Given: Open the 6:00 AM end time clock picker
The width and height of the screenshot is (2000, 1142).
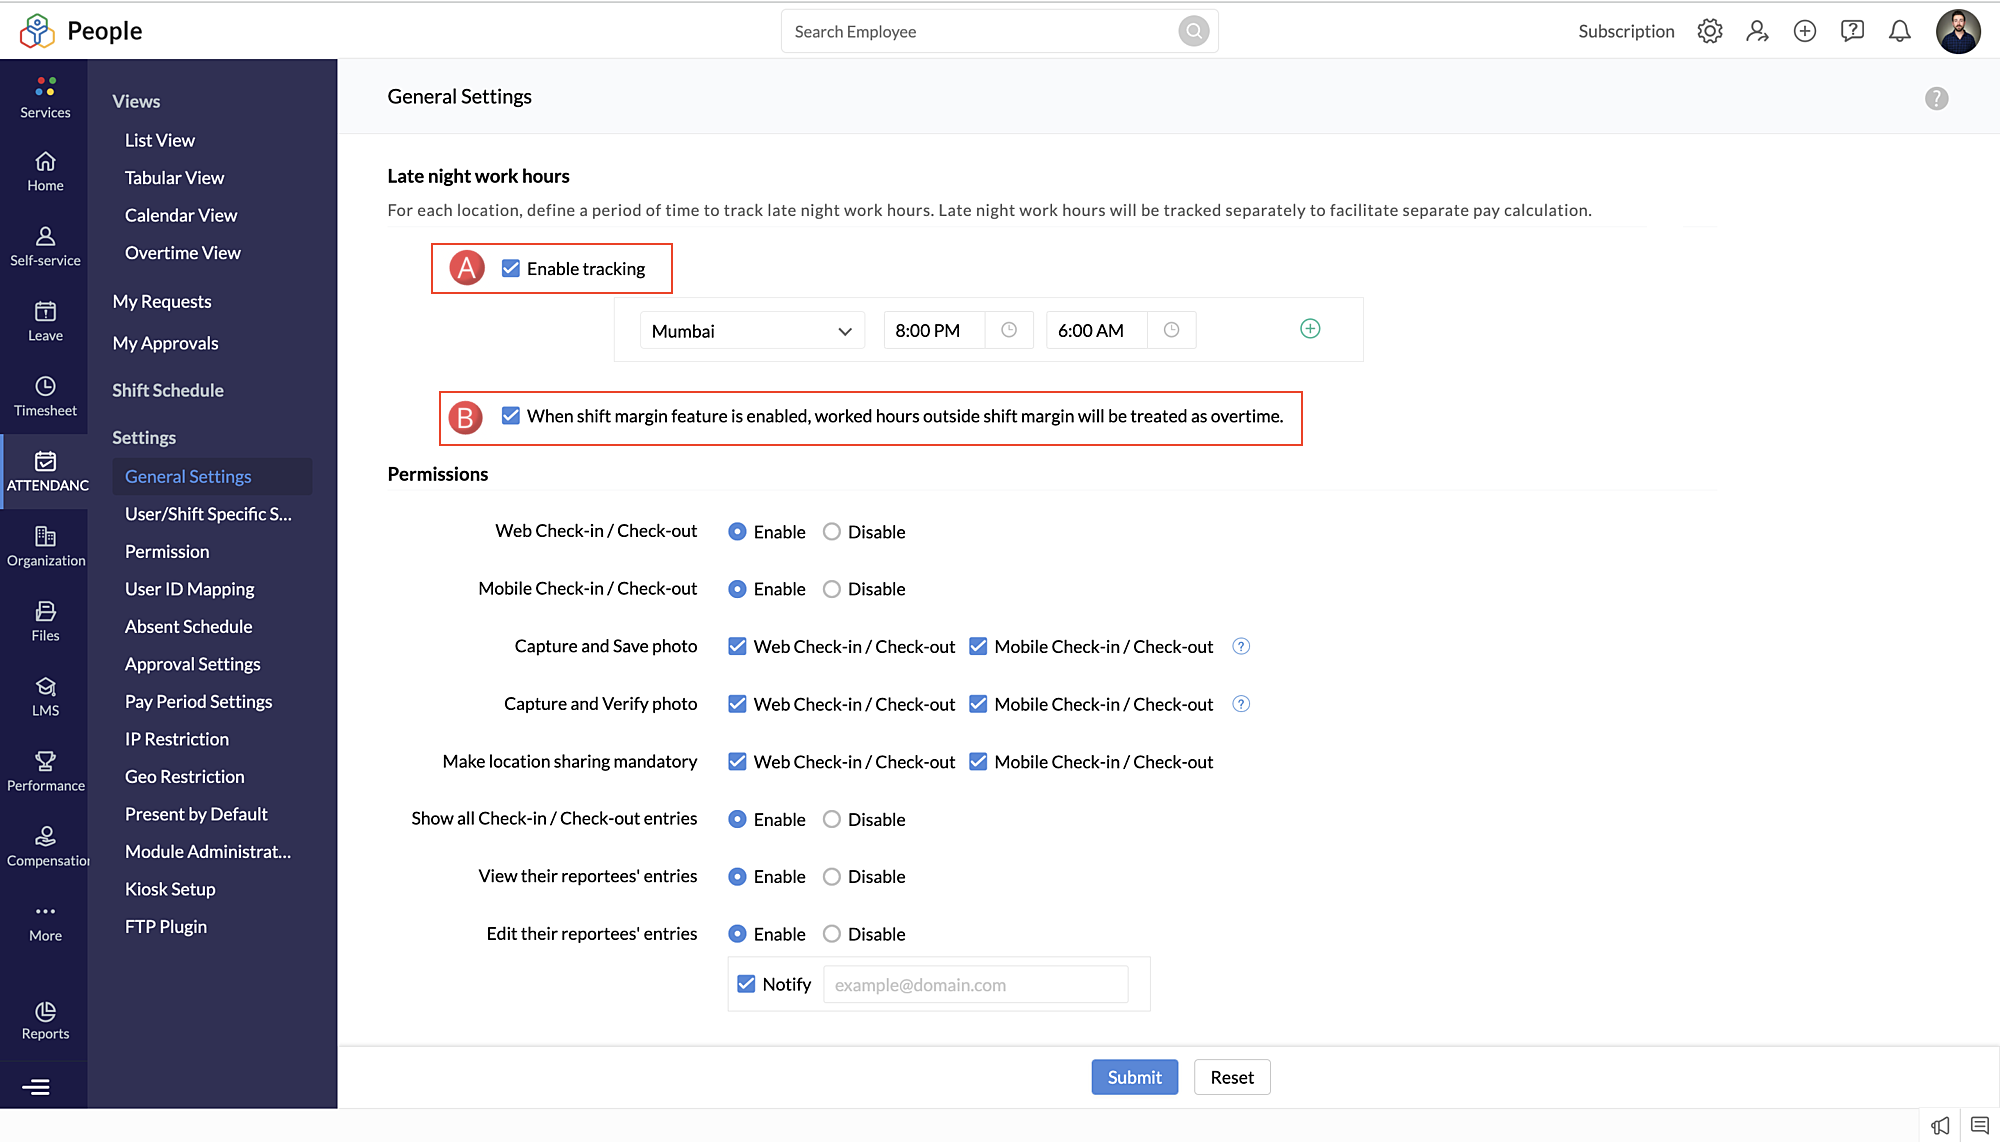Looking at the screenshot, I should 1171,330.
